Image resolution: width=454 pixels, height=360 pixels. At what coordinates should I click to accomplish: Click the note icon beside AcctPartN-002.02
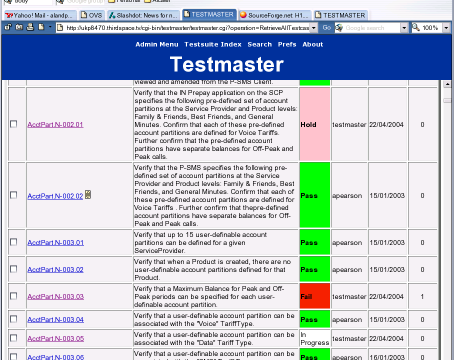point(88,195)
